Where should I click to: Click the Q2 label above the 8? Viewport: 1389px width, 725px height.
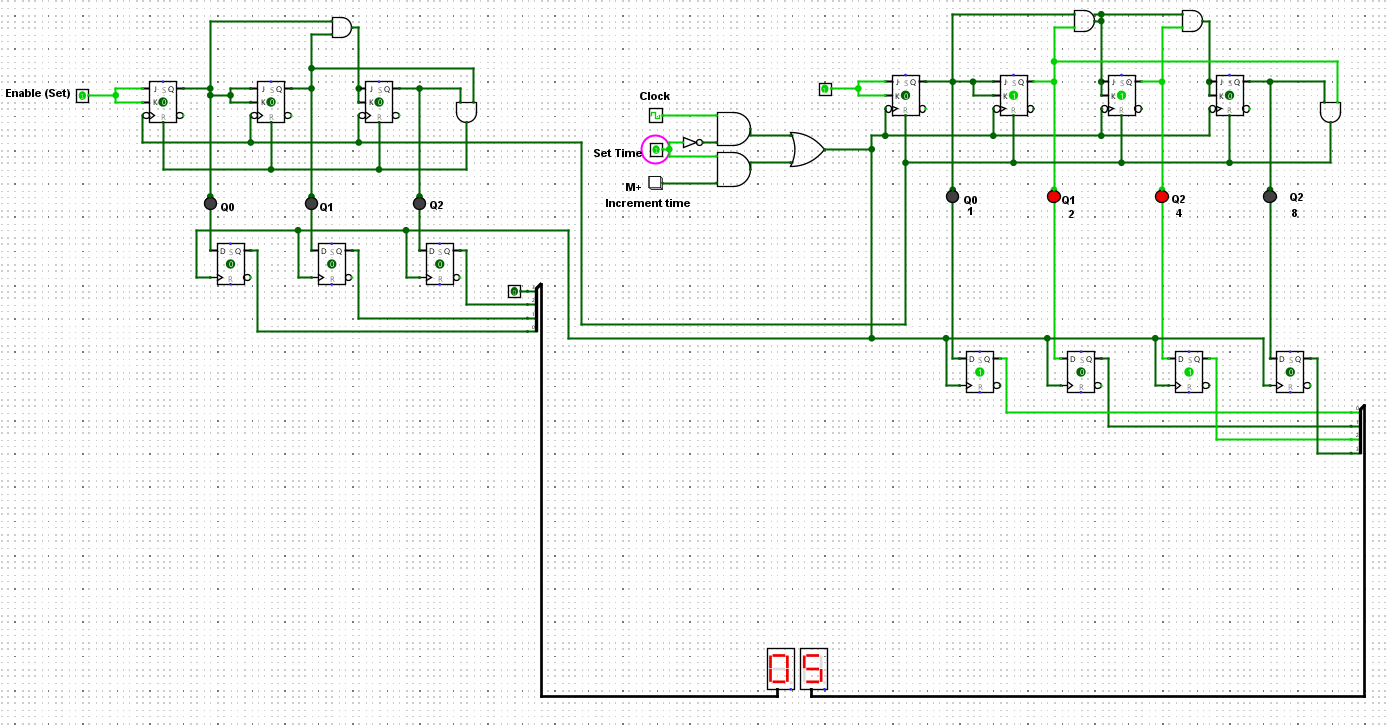point(1296,197)
